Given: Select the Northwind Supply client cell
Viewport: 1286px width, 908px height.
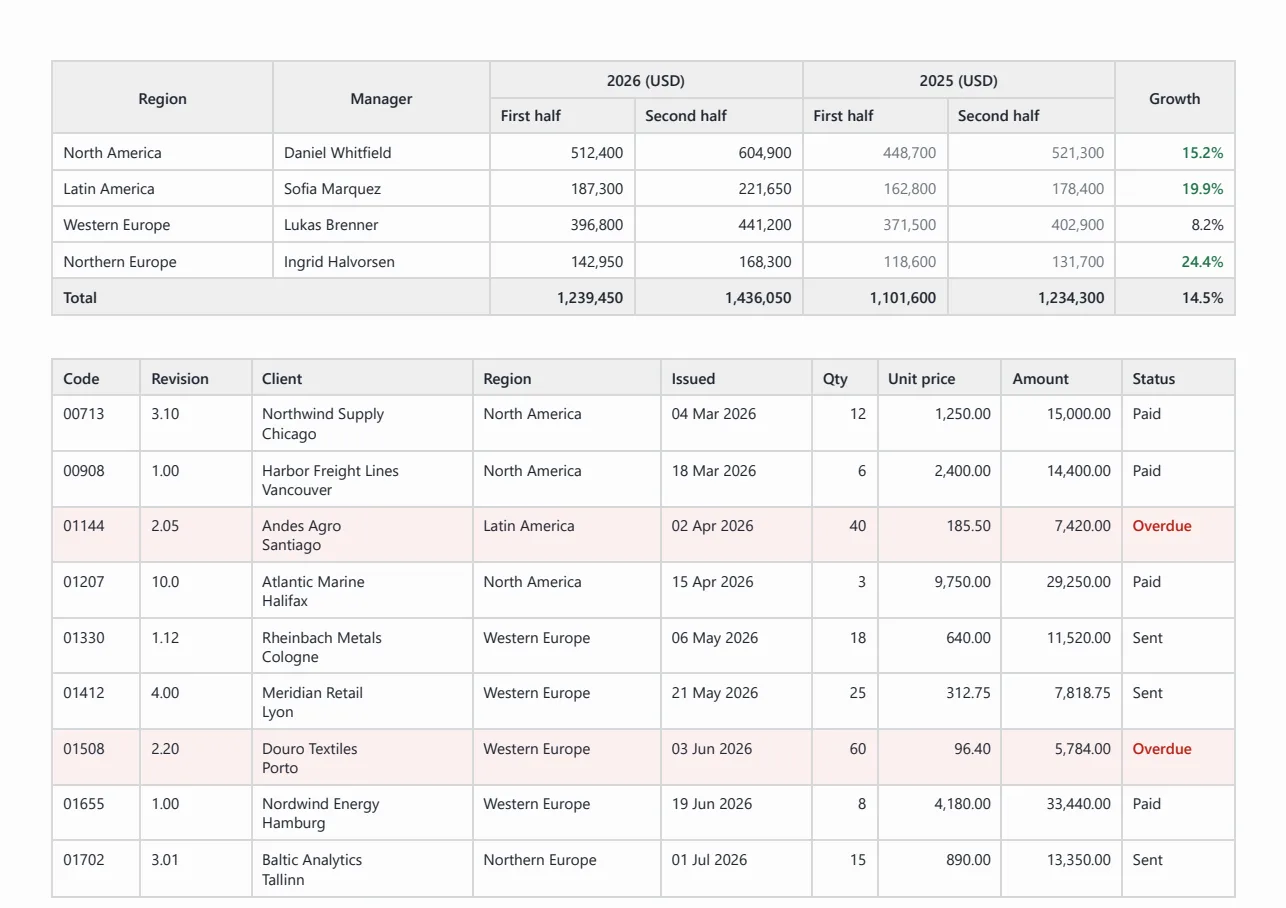Looking at the screenshot, I should click(x=362, y=424).
